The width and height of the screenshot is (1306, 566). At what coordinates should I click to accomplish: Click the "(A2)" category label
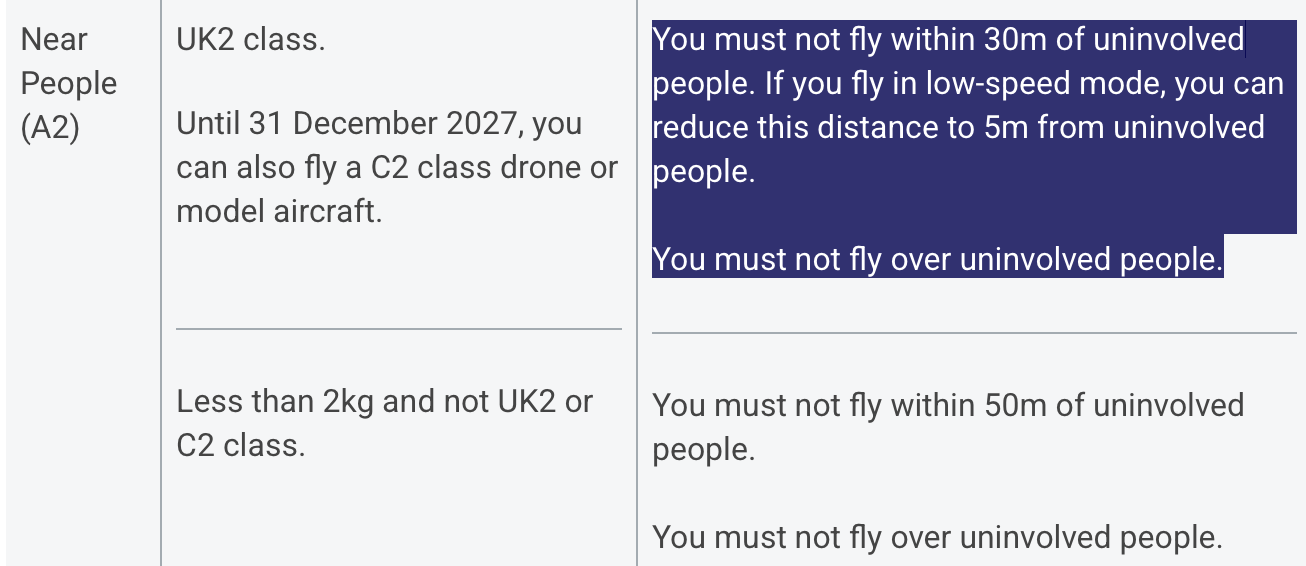[x=50, y=128]
